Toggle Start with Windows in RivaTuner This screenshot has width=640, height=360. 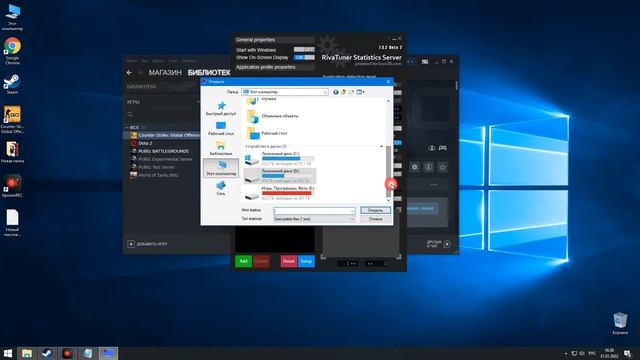[x=304, y=49]
